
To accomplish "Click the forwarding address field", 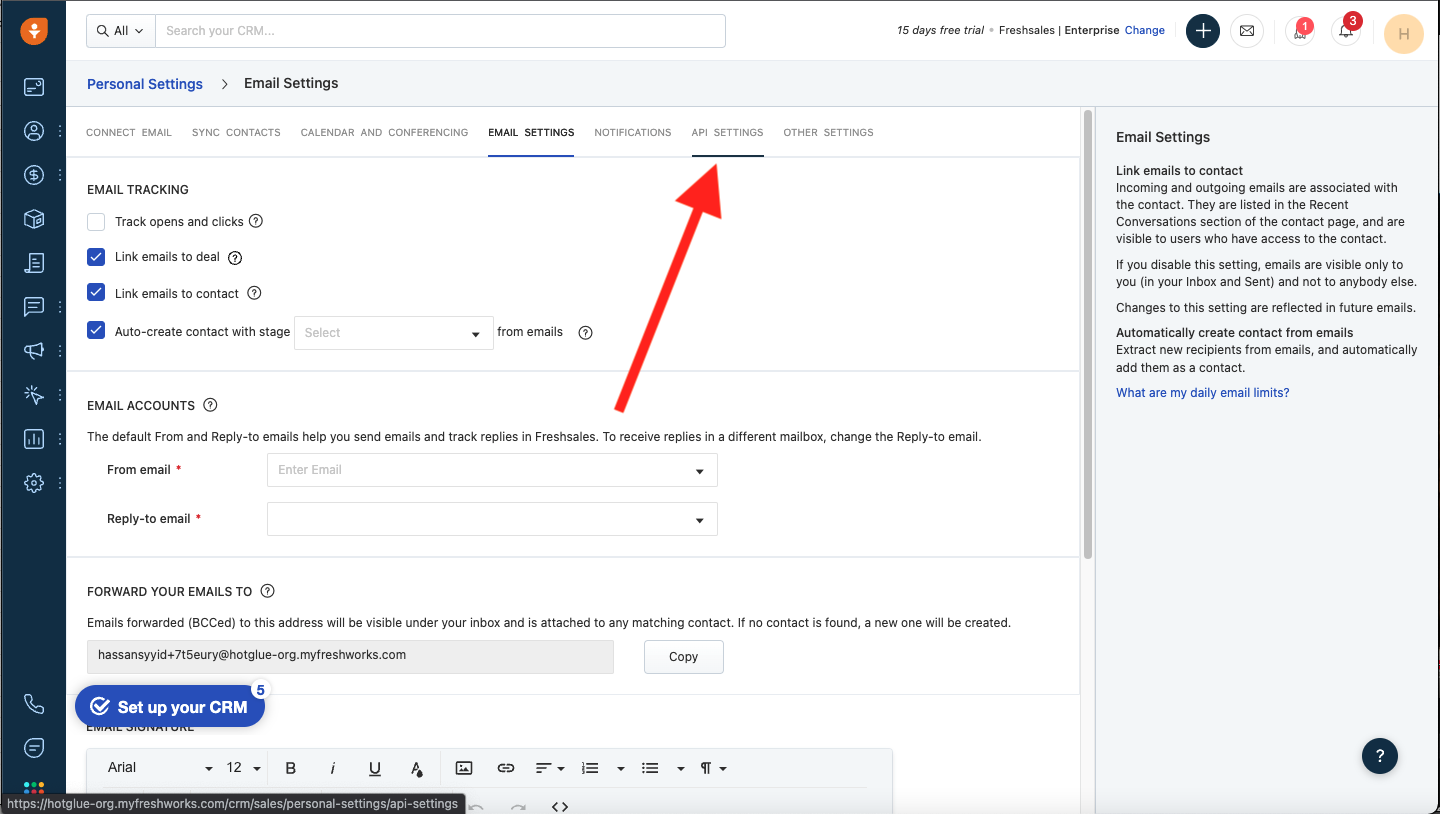I will (350, 657).
